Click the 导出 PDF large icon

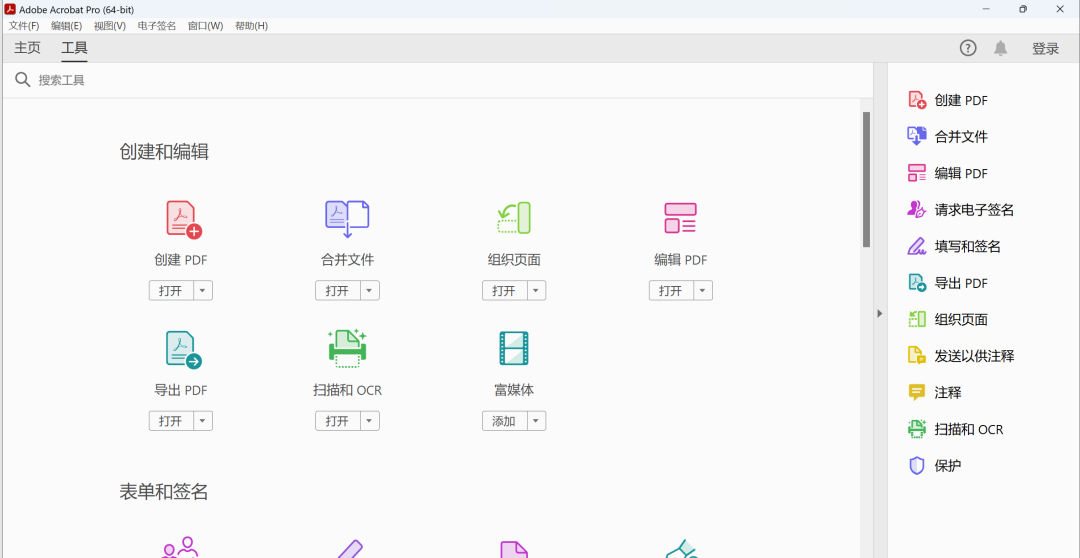tap(183, 350)
